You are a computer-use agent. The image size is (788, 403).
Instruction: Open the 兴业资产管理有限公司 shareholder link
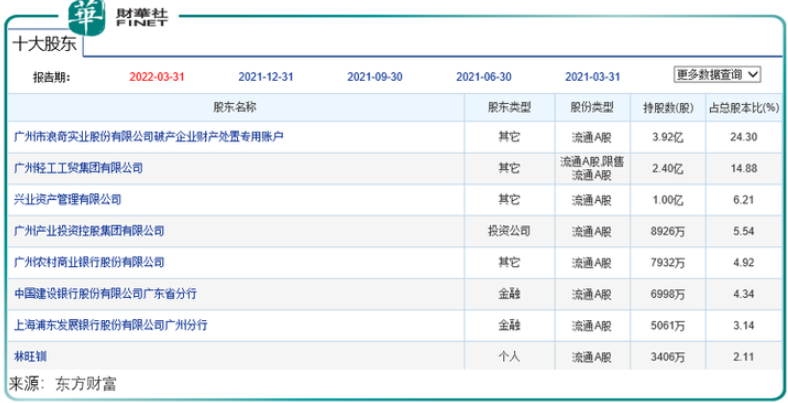pos(67,199)
